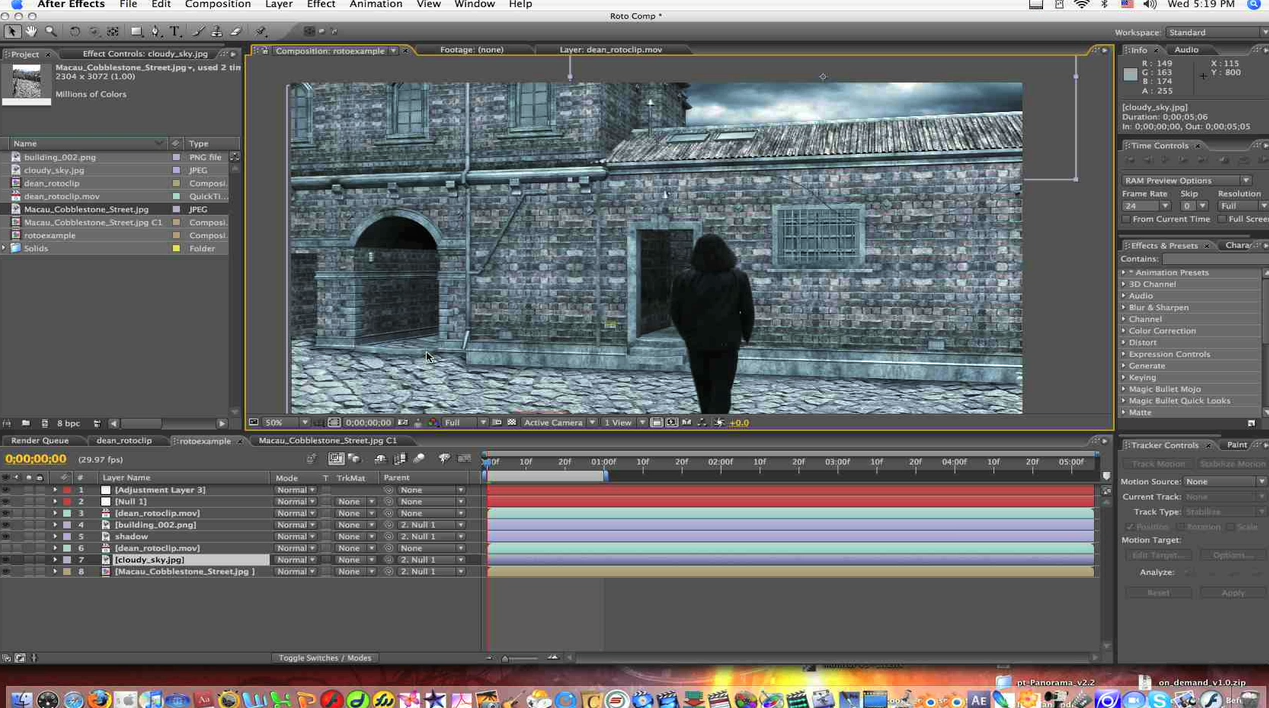Screen dimensions: 1269x708
Task: Choose the Type tool
Action: (x=174, y=32)
